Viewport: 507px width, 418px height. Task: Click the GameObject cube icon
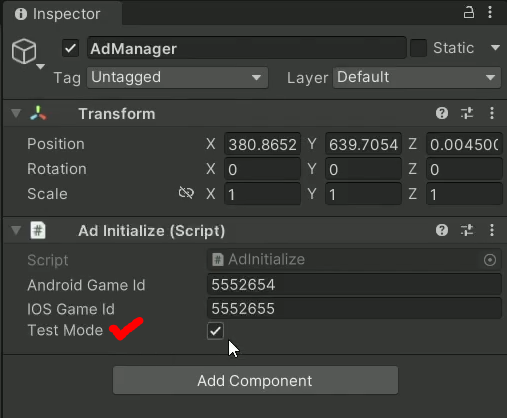tap(24, 51)
